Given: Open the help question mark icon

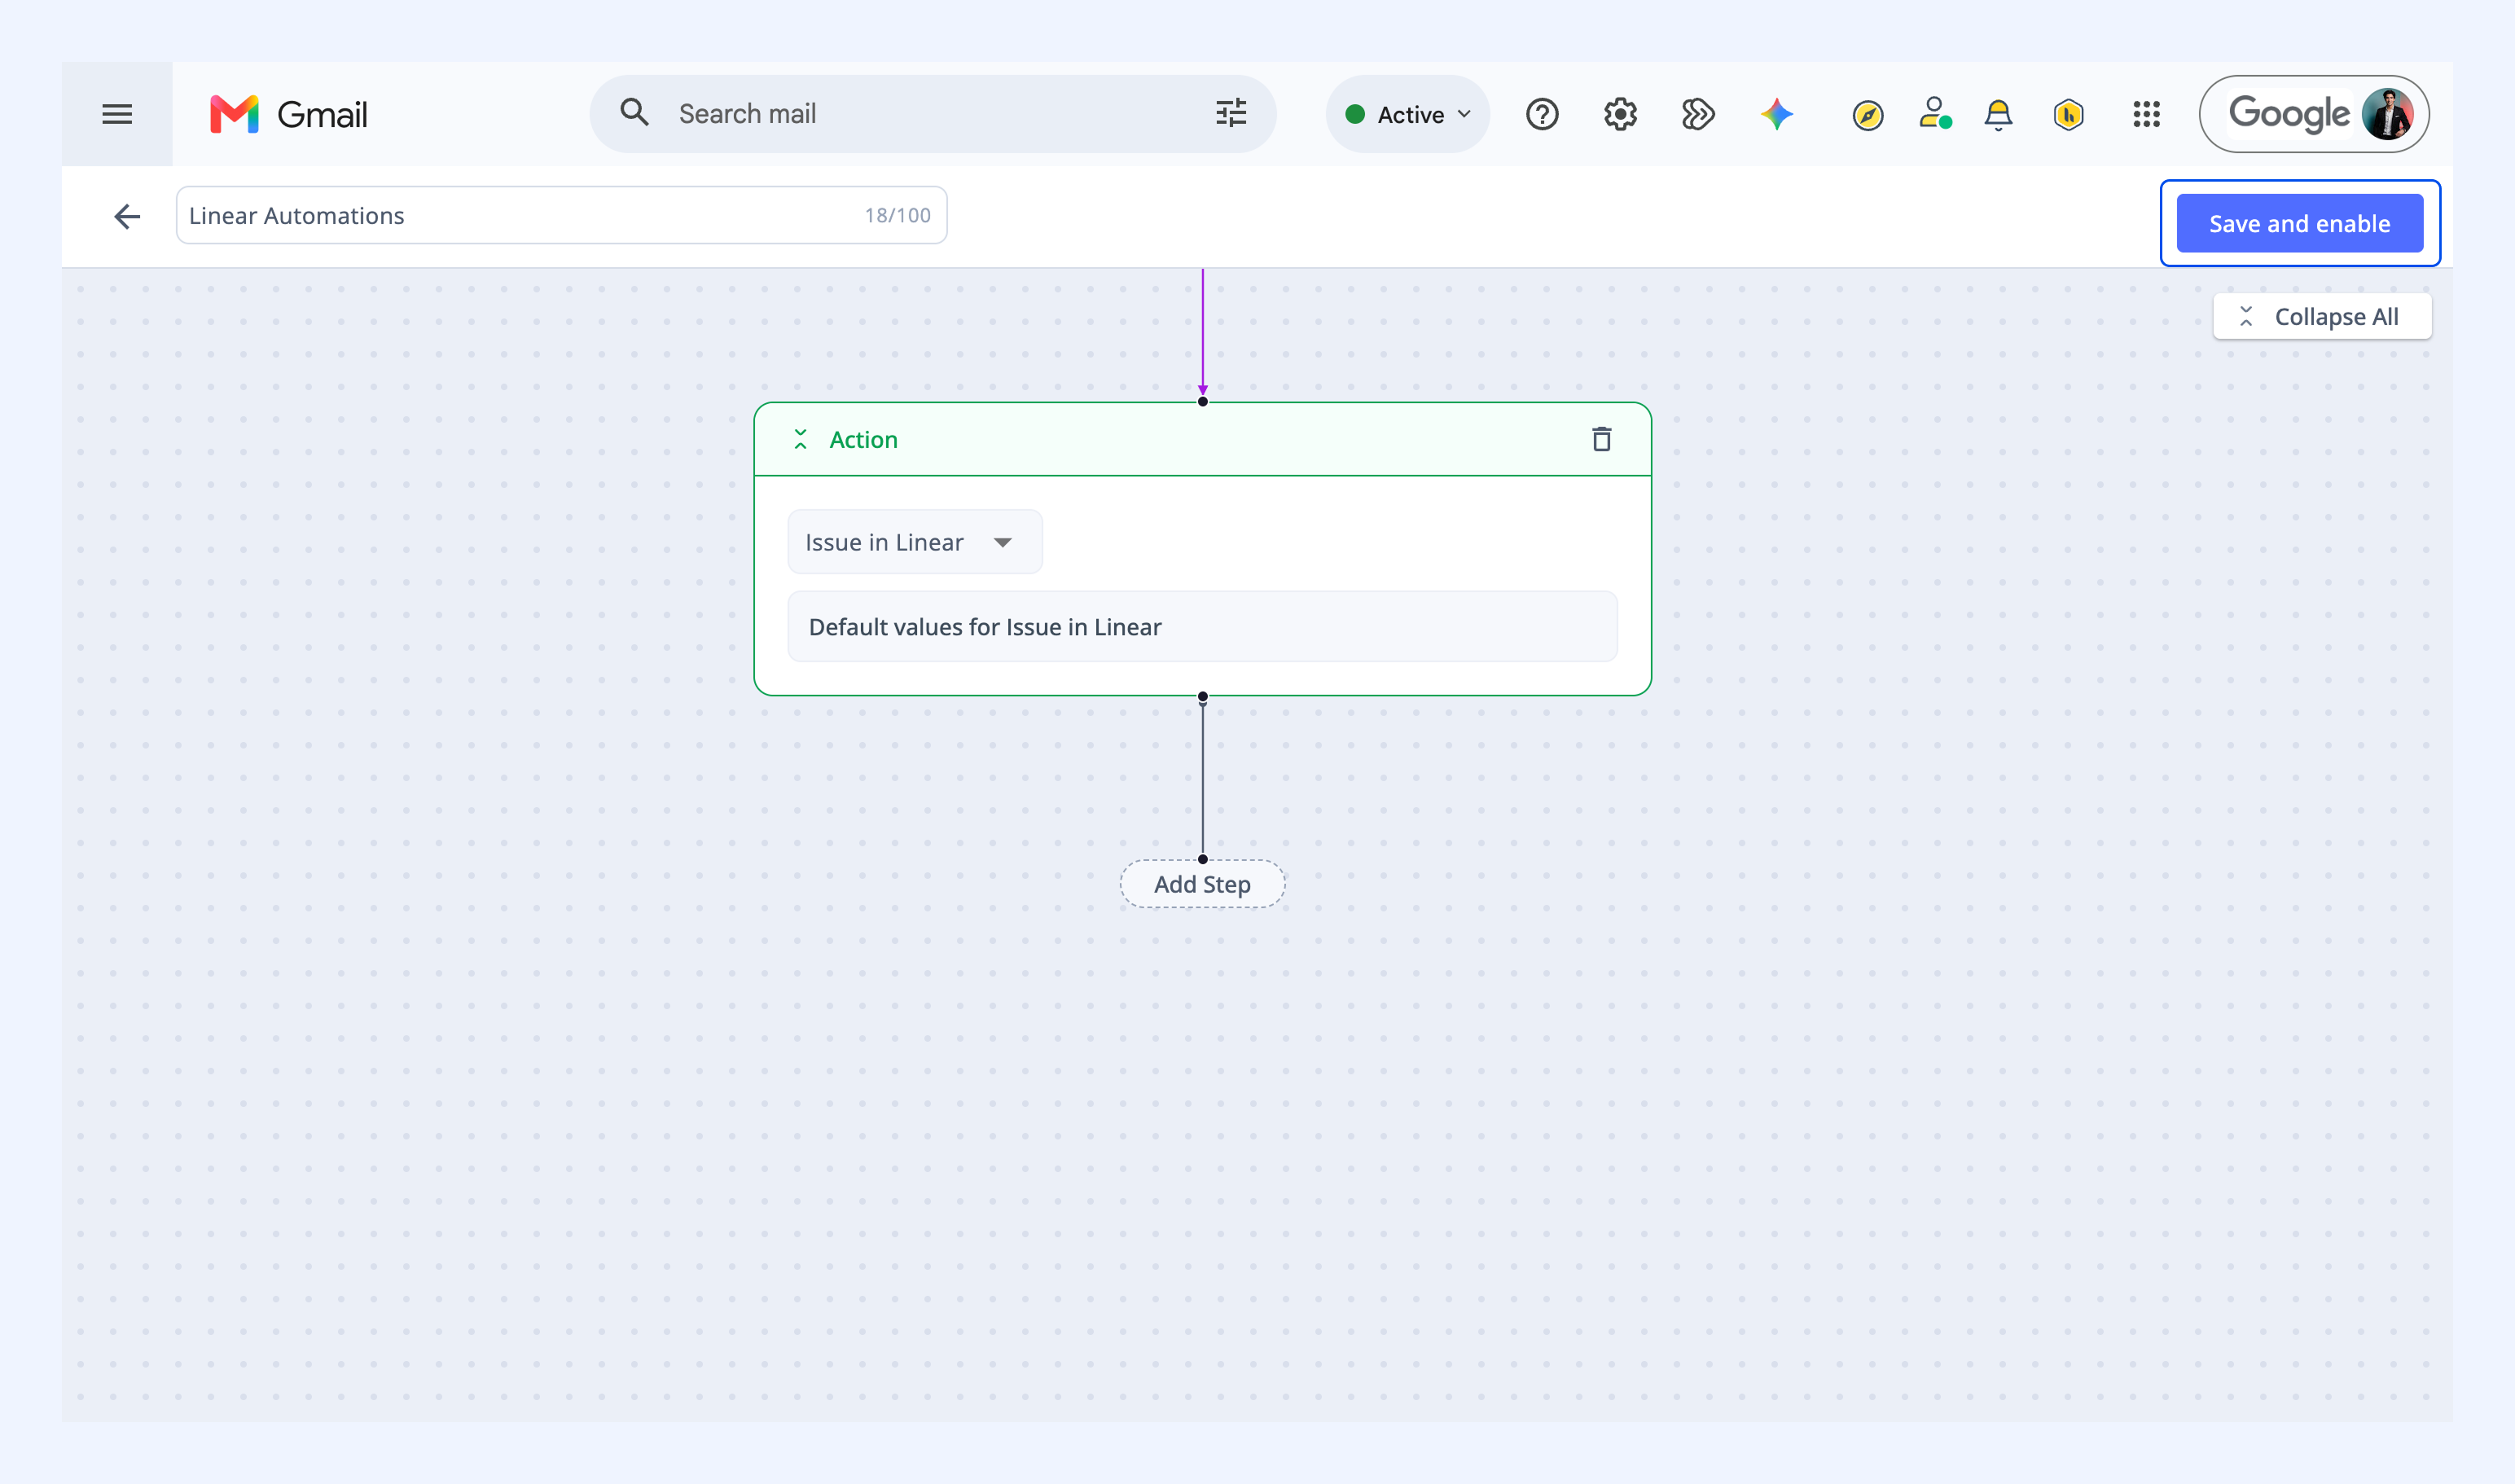Looking at the screenshot, I should 1542,115.
